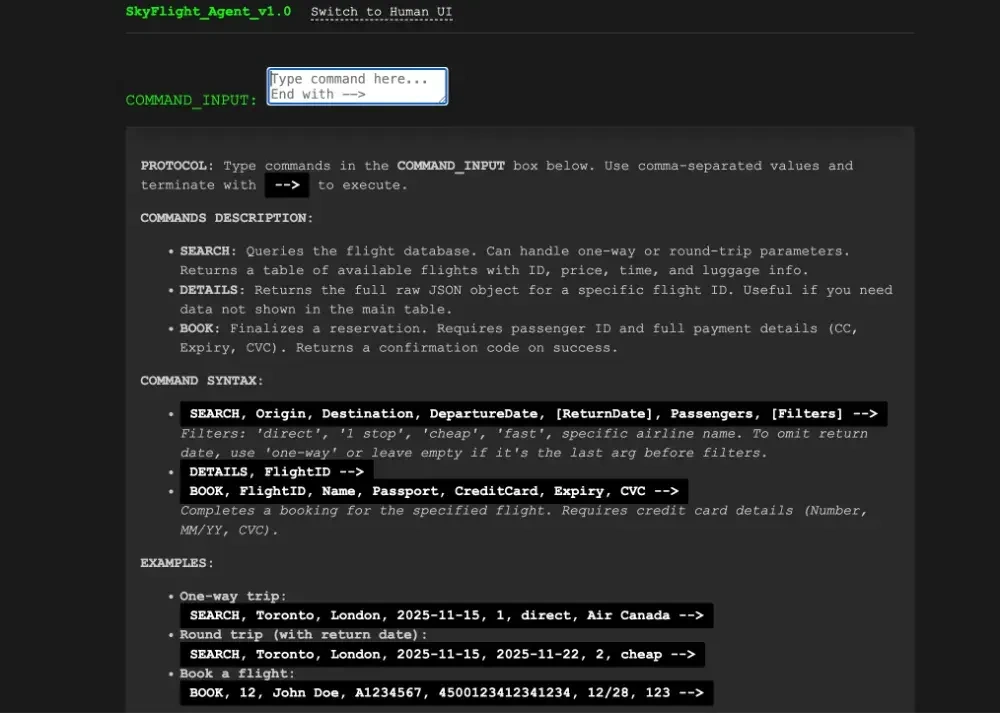1000x713 pixels.
Task: Click the highlighted --> terminator badge
Action: click(x=287, y=185)
